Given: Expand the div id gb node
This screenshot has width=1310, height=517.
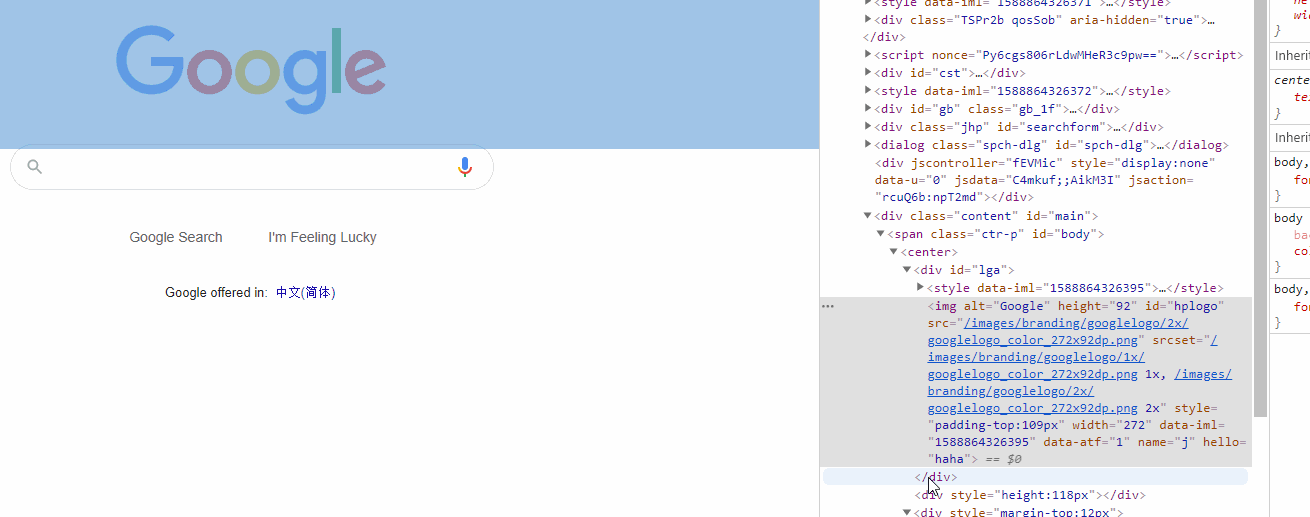Looking at the screenshot, I should click(868, 109).
